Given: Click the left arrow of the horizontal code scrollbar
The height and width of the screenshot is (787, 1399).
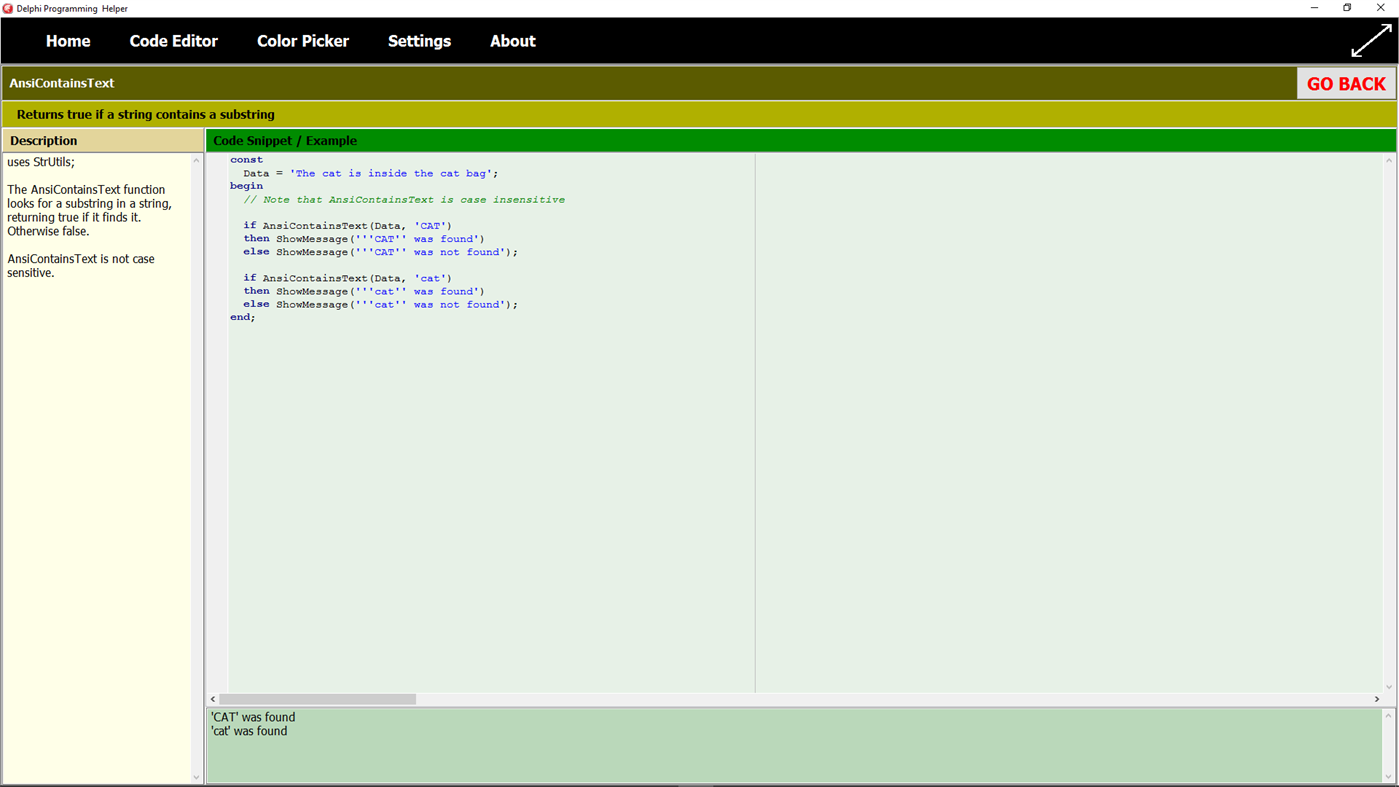Looking at the screenshot, I should tap(213, 699).
